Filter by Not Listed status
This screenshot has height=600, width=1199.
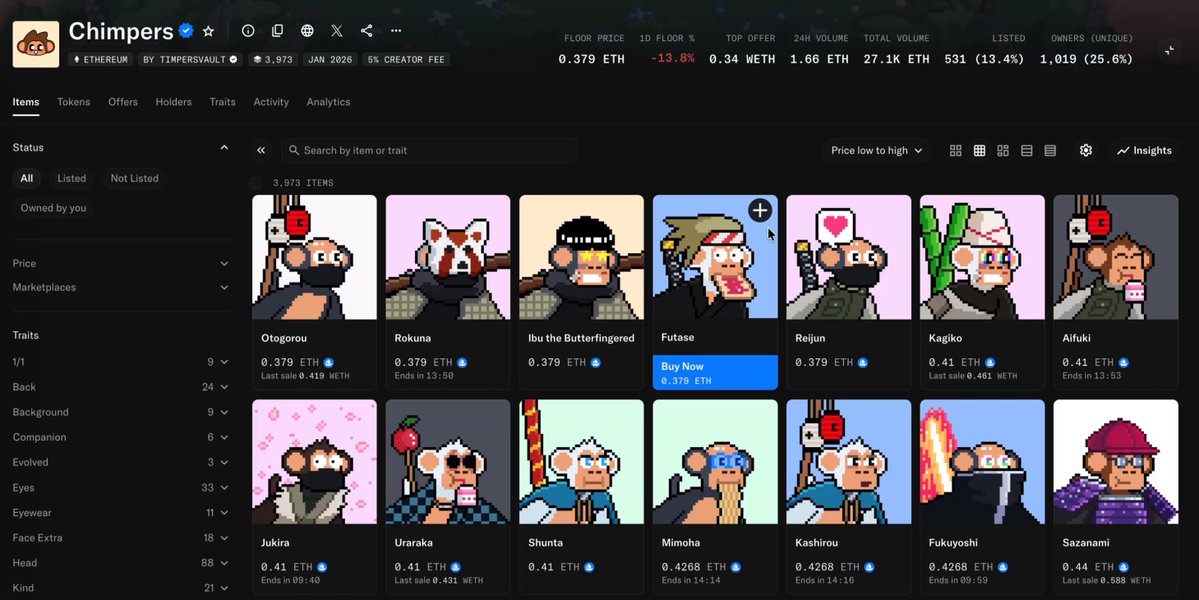135,178
